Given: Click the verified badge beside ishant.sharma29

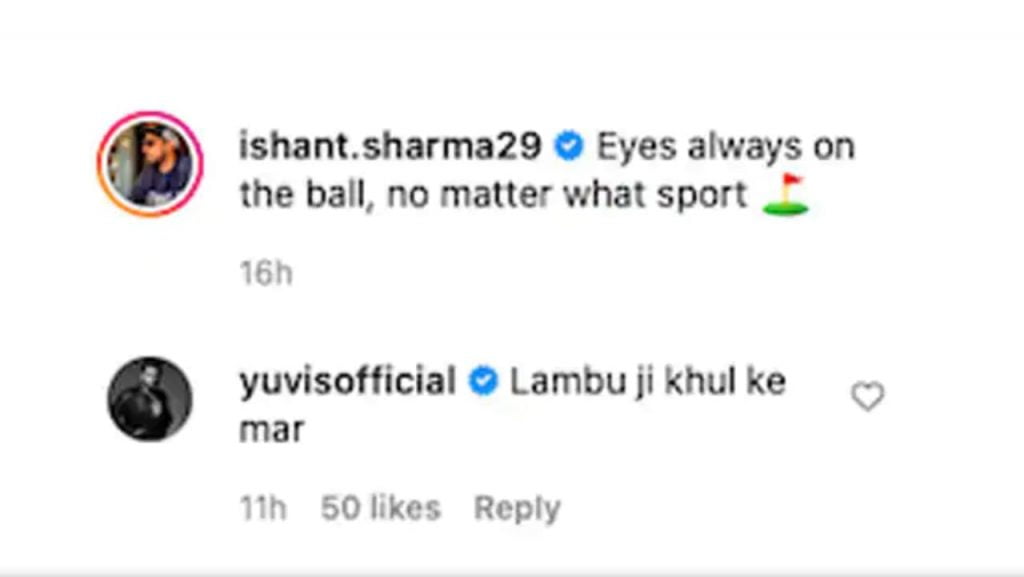Looking at the screenshot, I should click(x=569, y=146).
